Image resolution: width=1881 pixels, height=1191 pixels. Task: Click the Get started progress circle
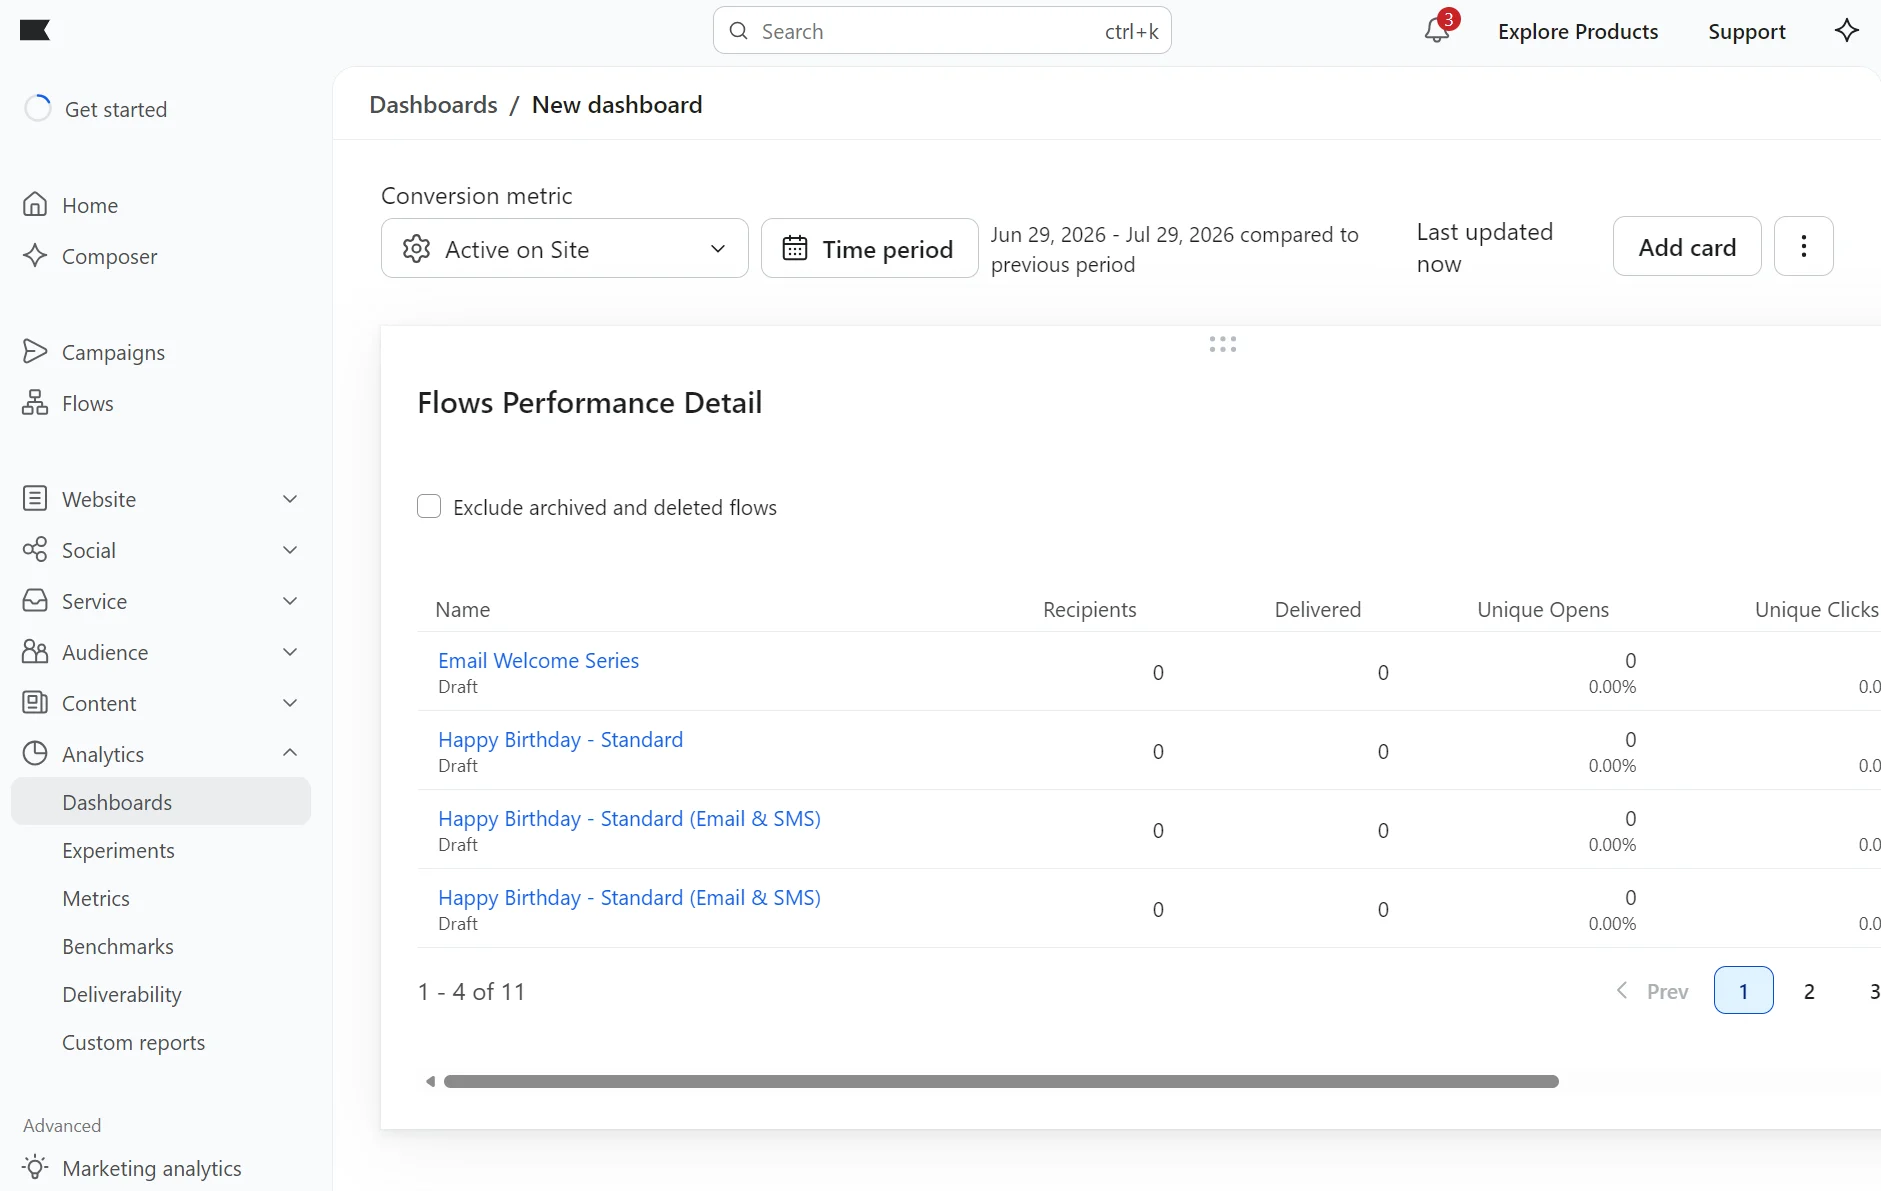37,108
